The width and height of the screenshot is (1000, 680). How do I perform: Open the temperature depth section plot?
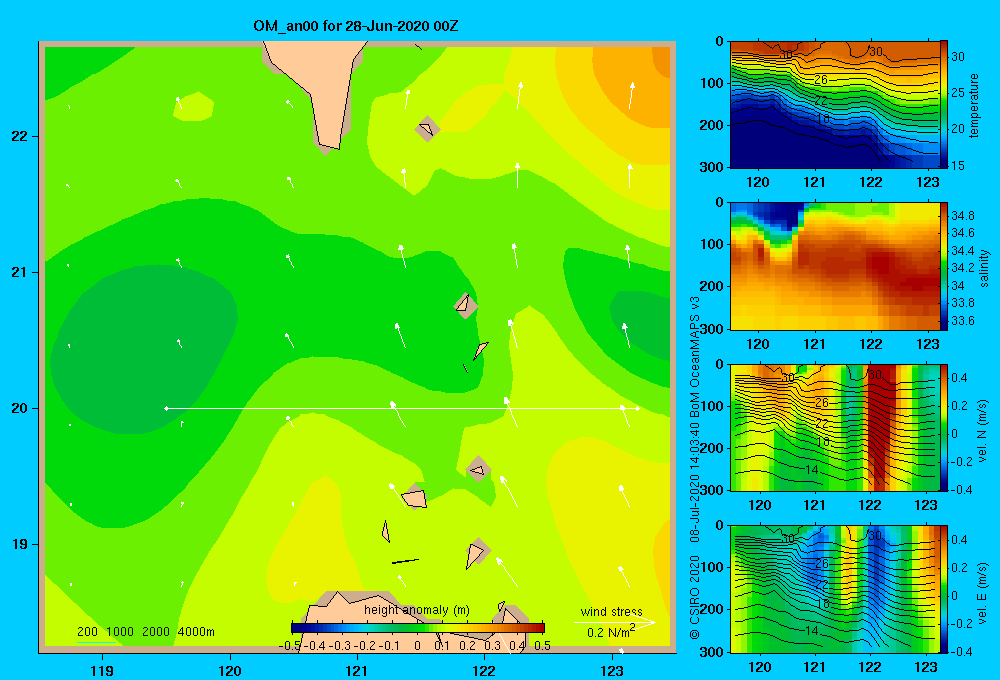(x=835, y=105)
